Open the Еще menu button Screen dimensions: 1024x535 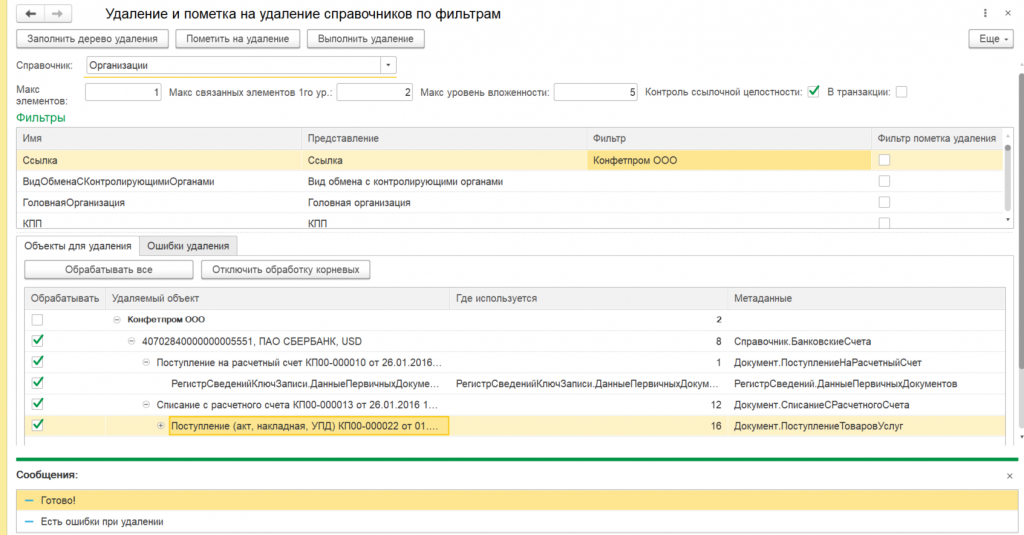[990, 38]
